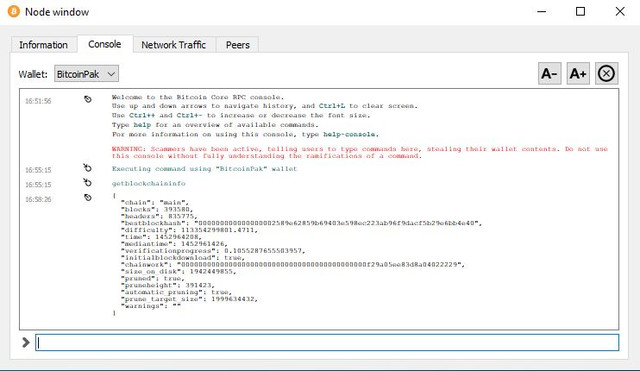Select the Console tab
The width and height of the screenshot is (640, 371).
coord(104,44)
